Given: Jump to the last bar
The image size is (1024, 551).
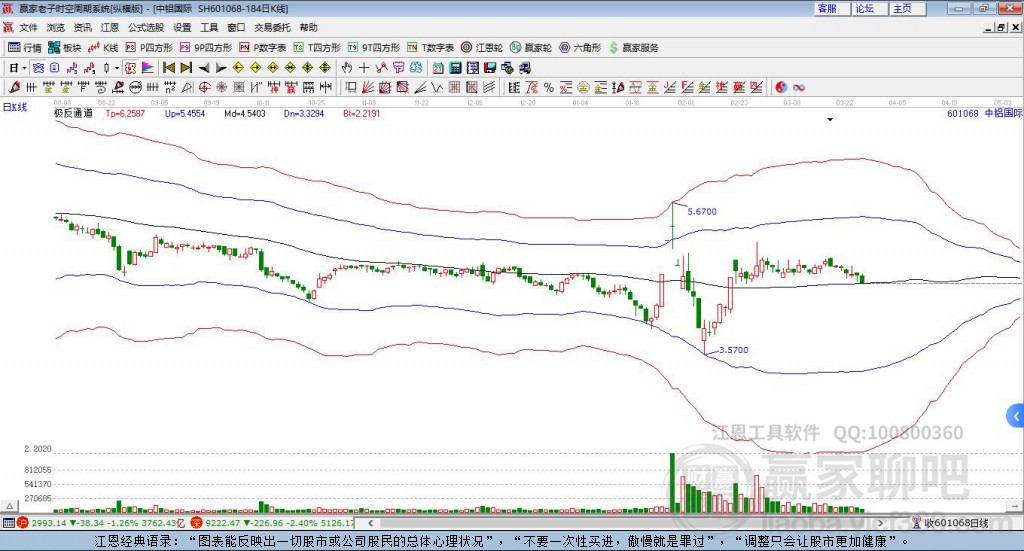Looking at the screenshot, I should pos(186,68).
